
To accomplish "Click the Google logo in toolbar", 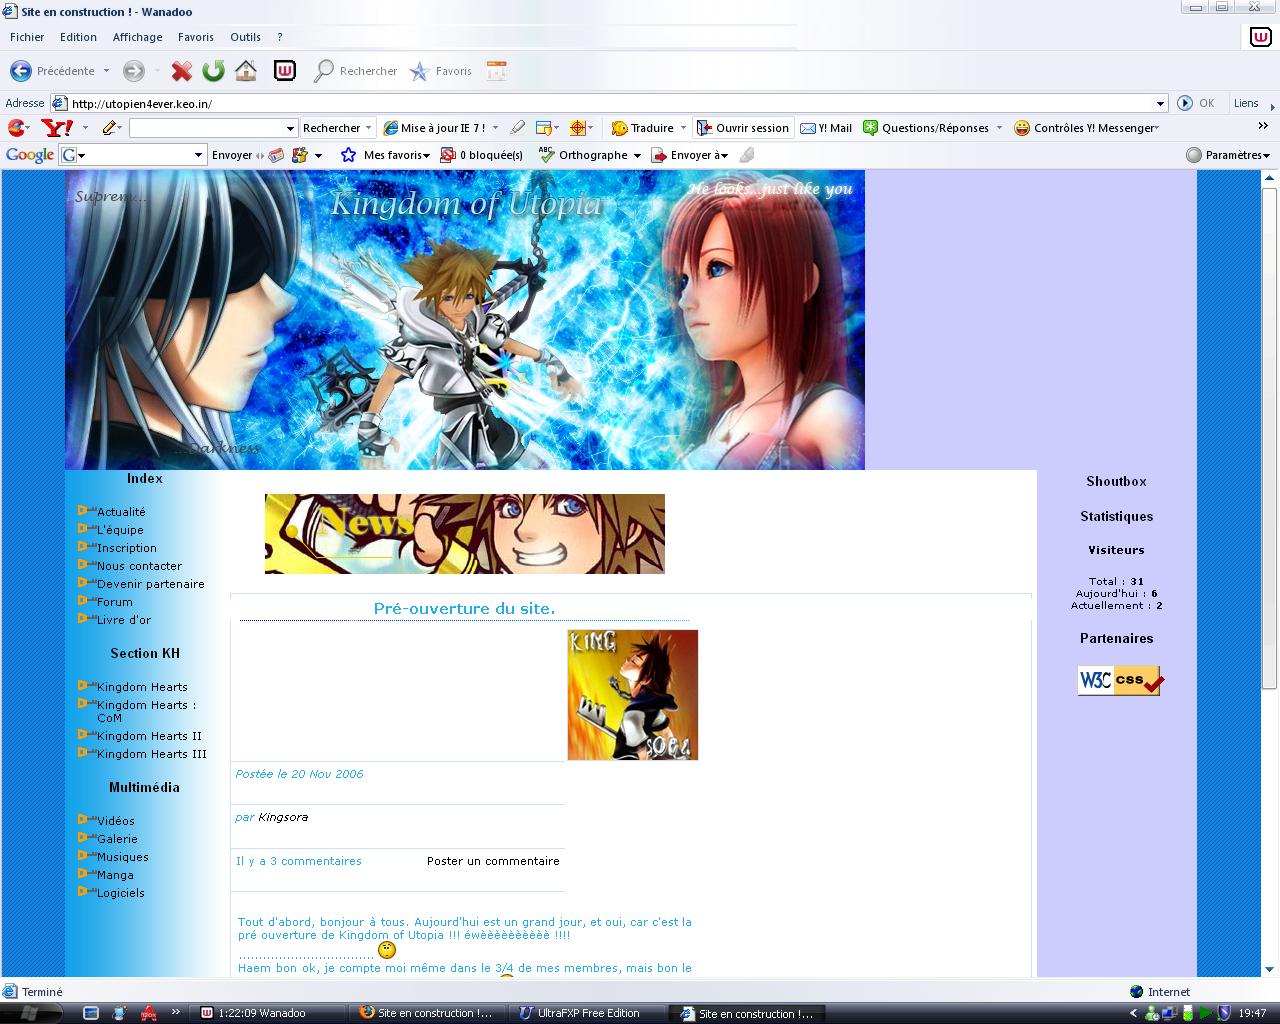I will pos(30,155).
